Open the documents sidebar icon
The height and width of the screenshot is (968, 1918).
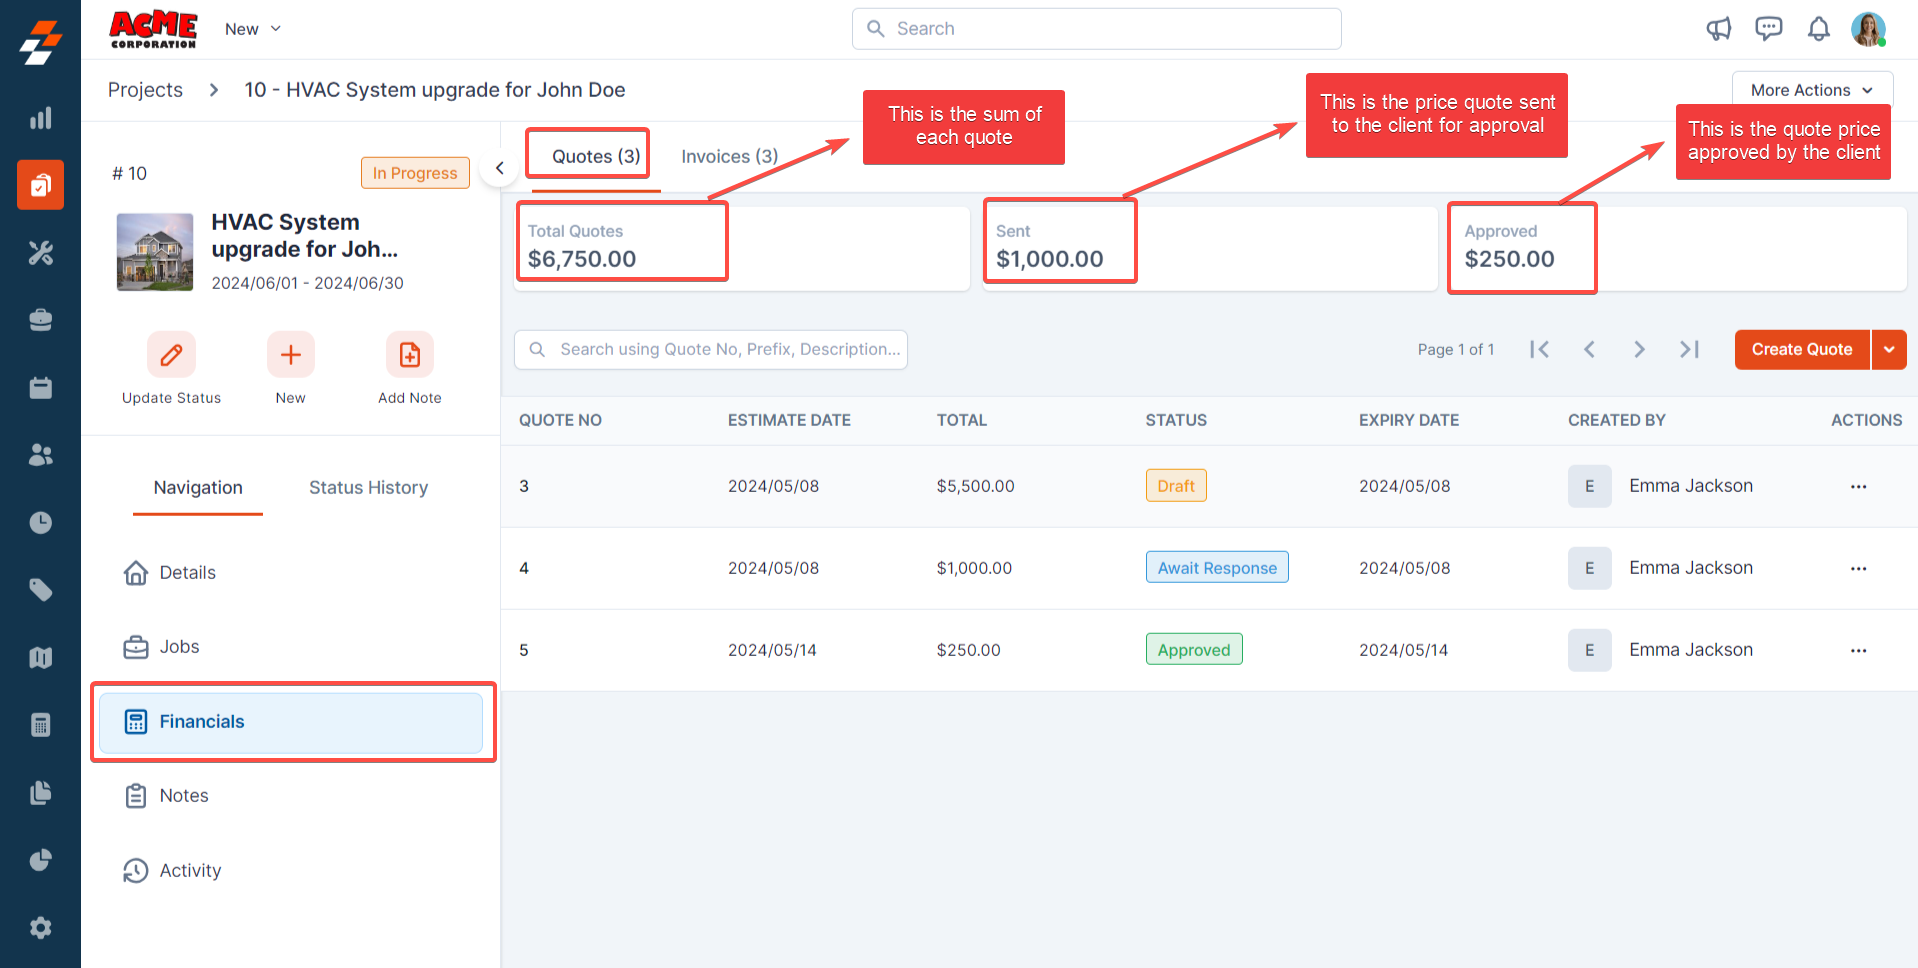point(40,792)
